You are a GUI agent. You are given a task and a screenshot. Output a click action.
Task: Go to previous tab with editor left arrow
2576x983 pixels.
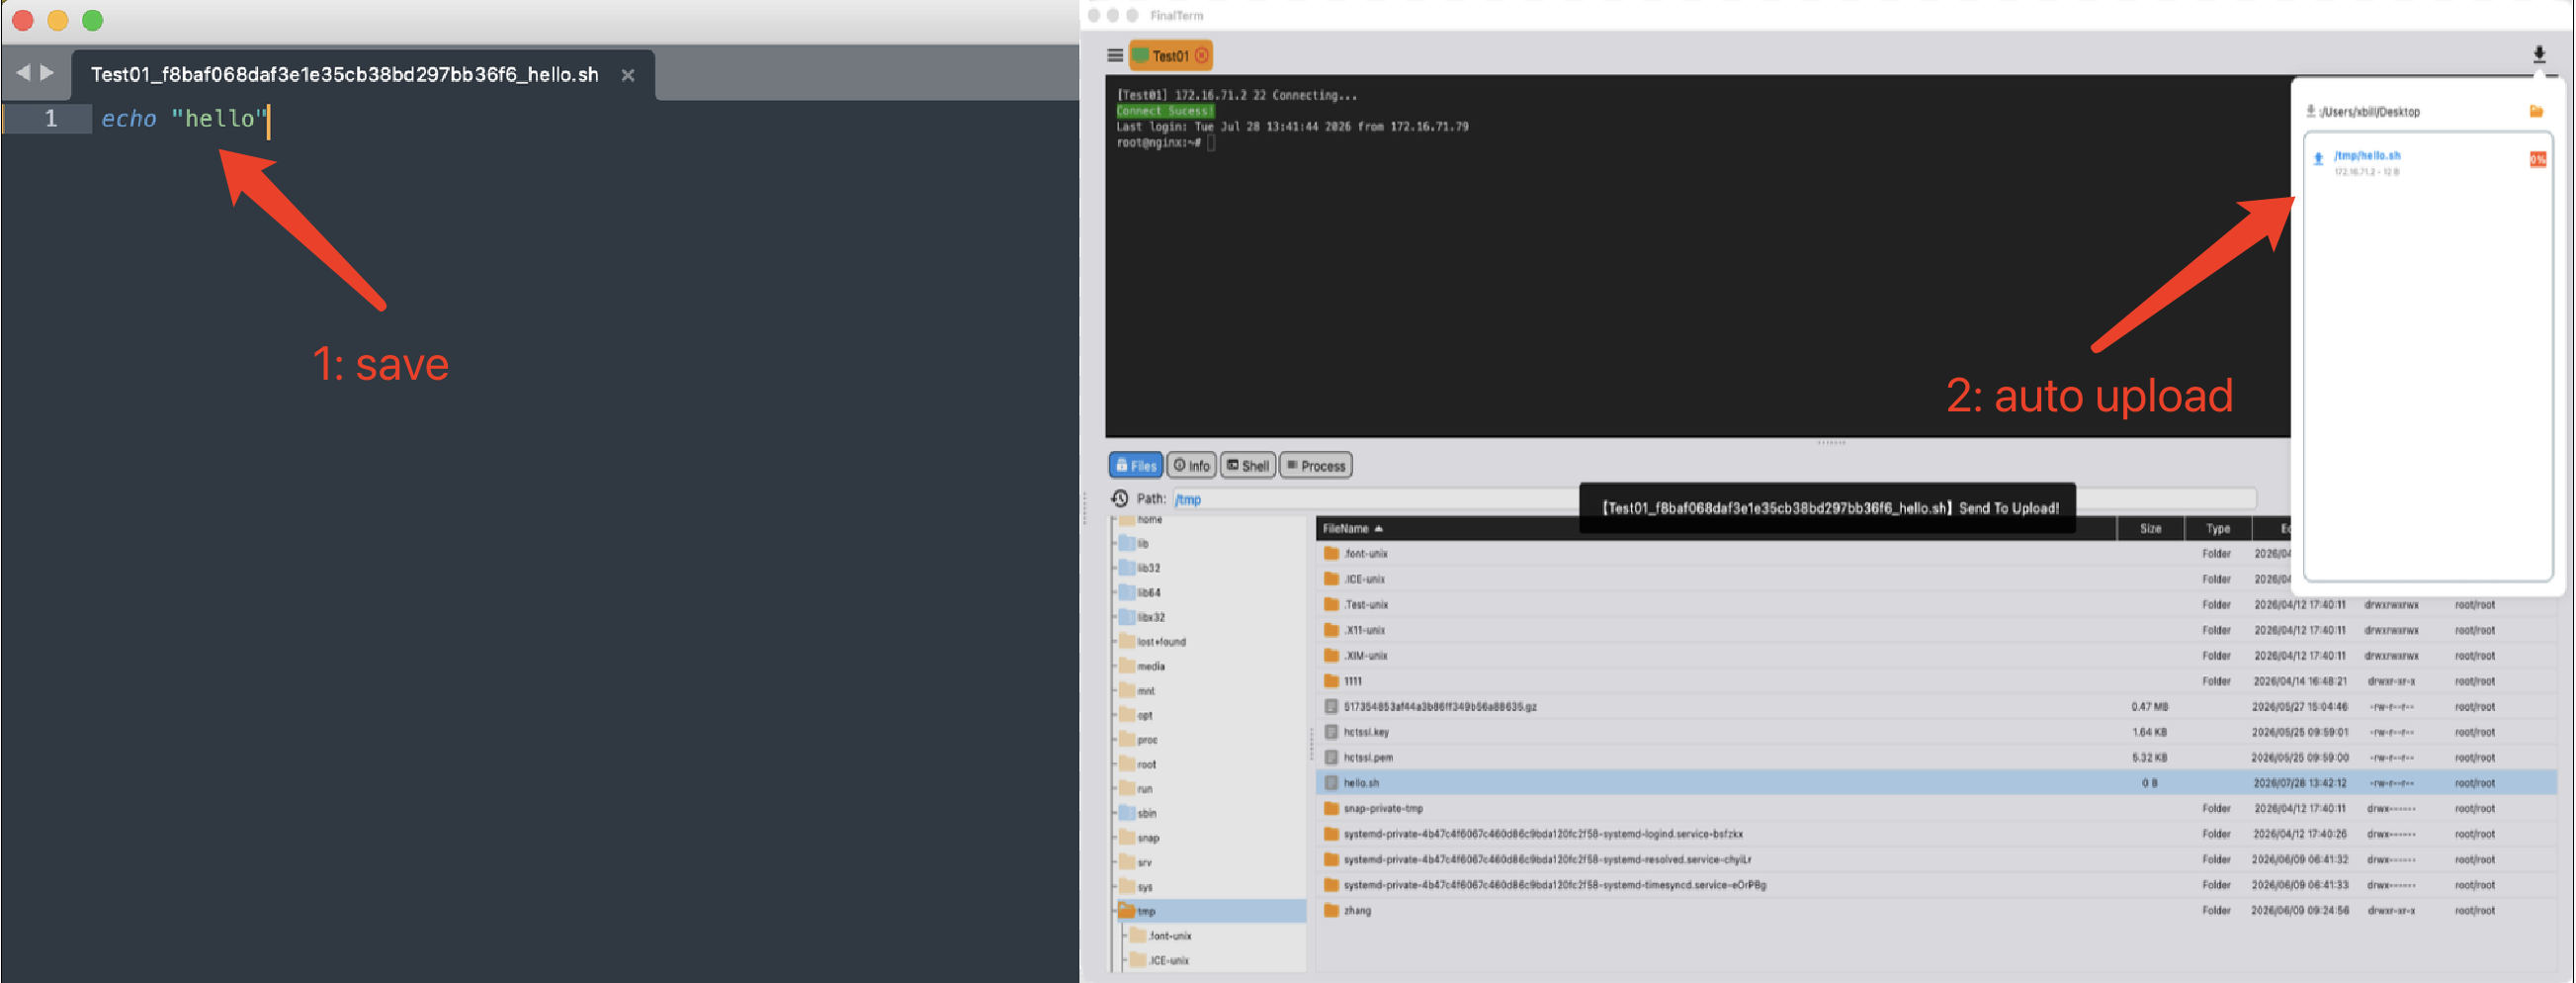[x=23, y=73]
